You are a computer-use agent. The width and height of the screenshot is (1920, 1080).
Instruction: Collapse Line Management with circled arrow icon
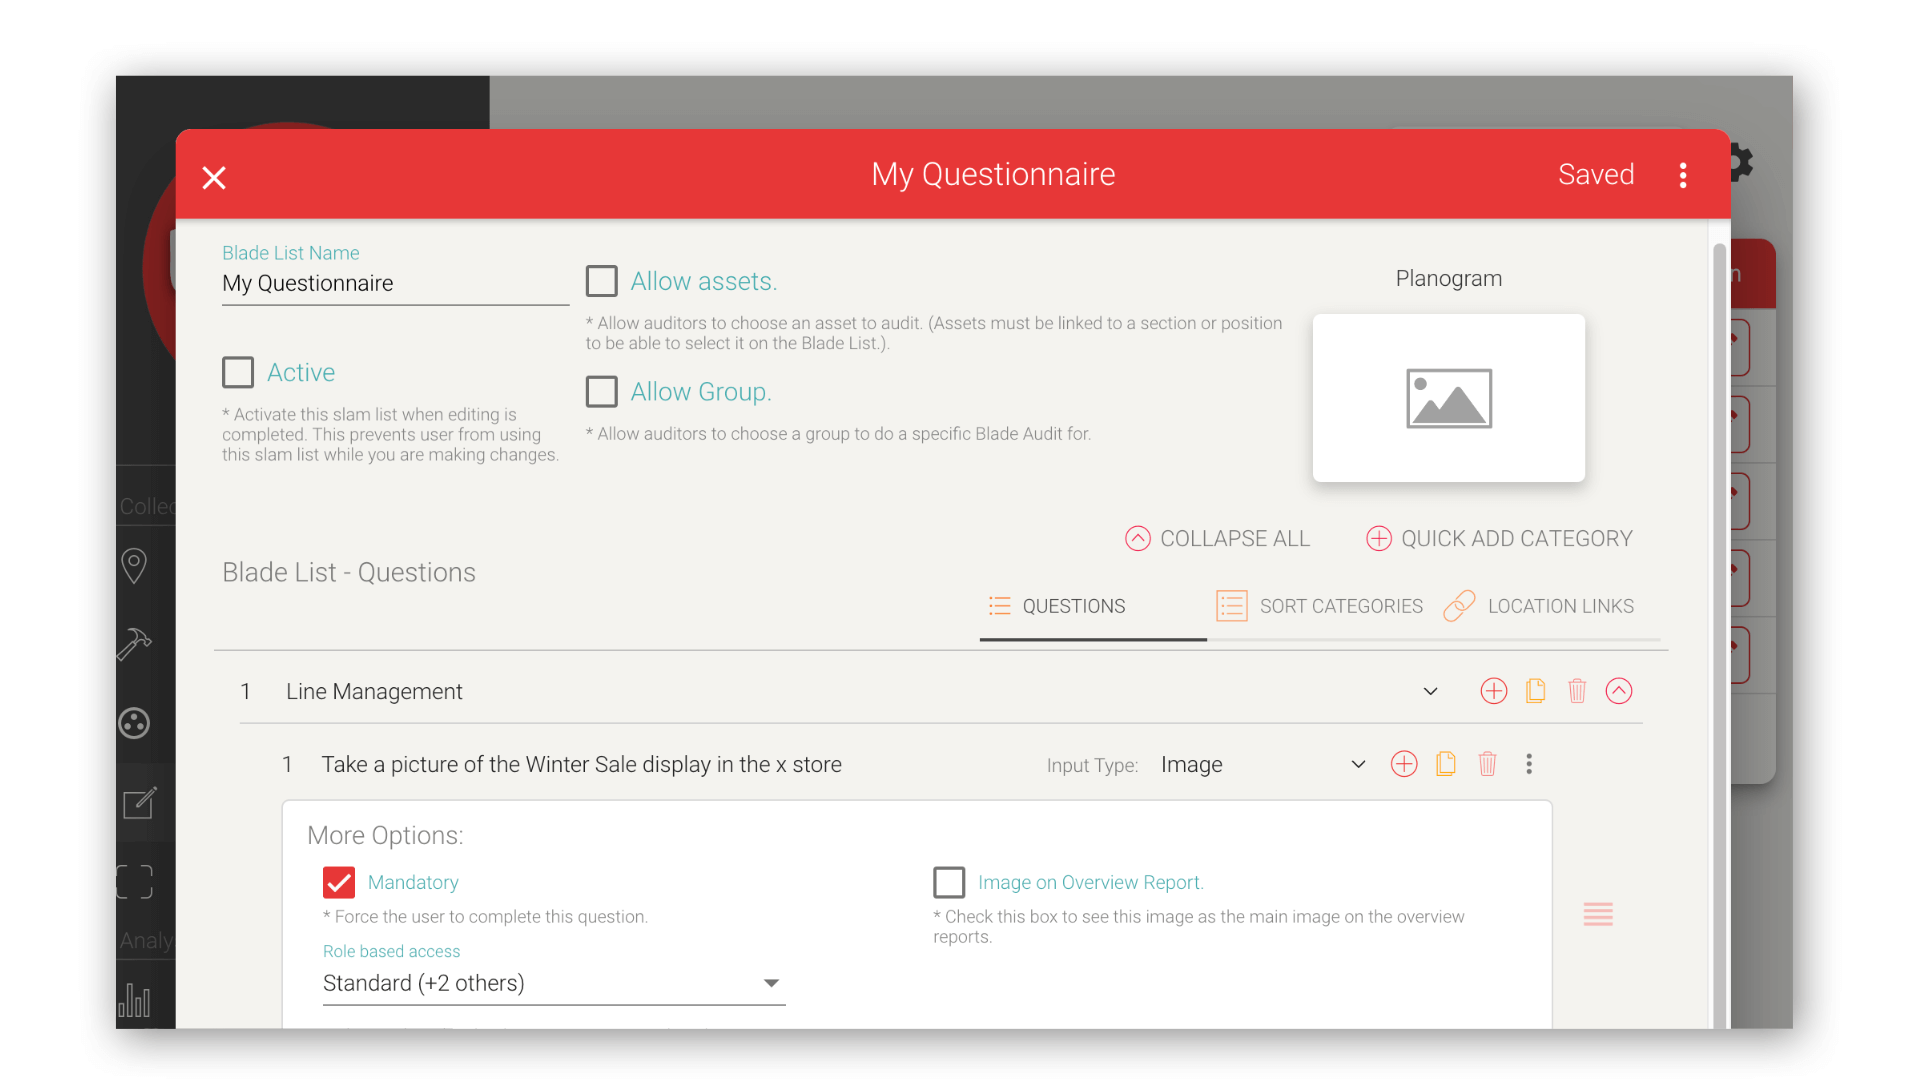pyautogui.click(x=1619, y=691)
